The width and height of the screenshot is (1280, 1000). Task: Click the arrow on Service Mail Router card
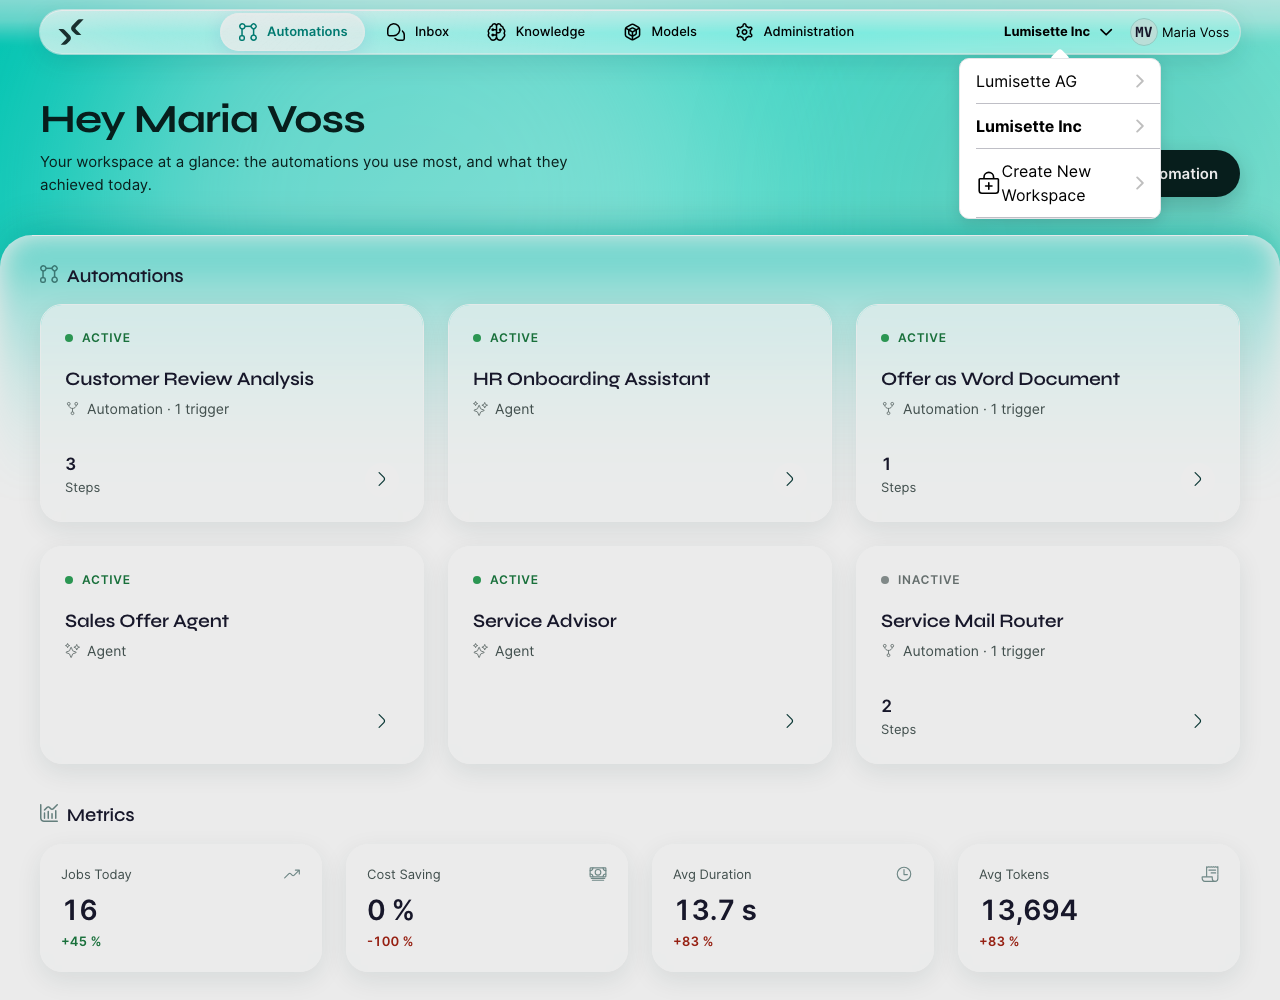[x=1198, y=721]
